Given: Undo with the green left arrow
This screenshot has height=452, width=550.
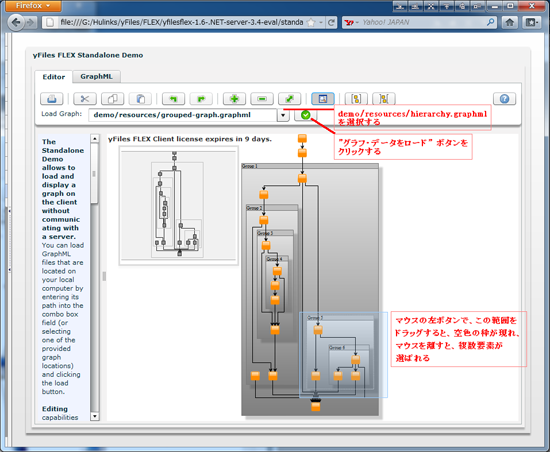Looking at the screenshot, I should [173, 99].
